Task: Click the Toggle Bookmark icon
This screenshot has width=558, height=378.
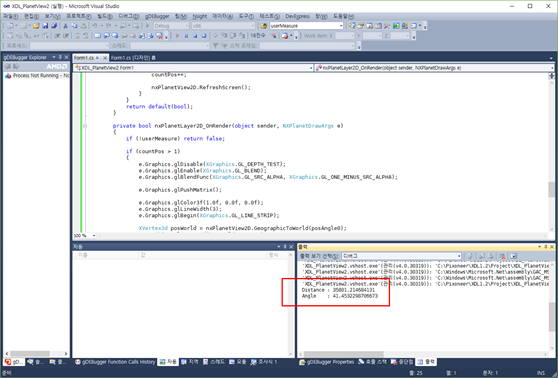Action: 97,36
